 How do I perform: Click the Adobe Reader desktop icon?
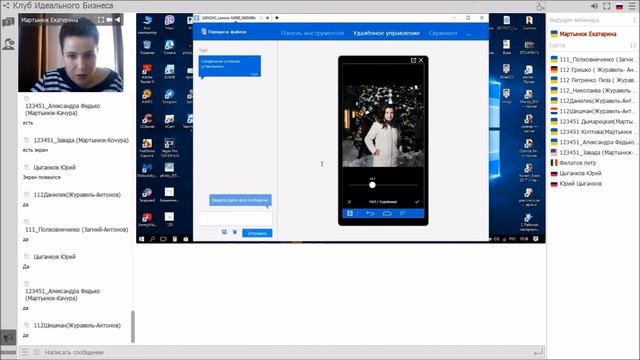tap(147, 74)
